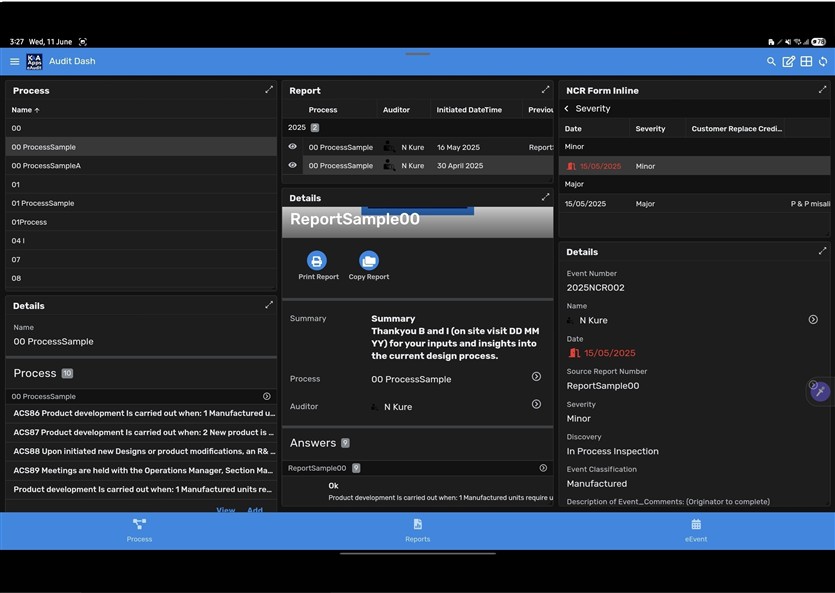
Task: Select the 01 ProcessSample row
Action: click(x=43, y=203)
